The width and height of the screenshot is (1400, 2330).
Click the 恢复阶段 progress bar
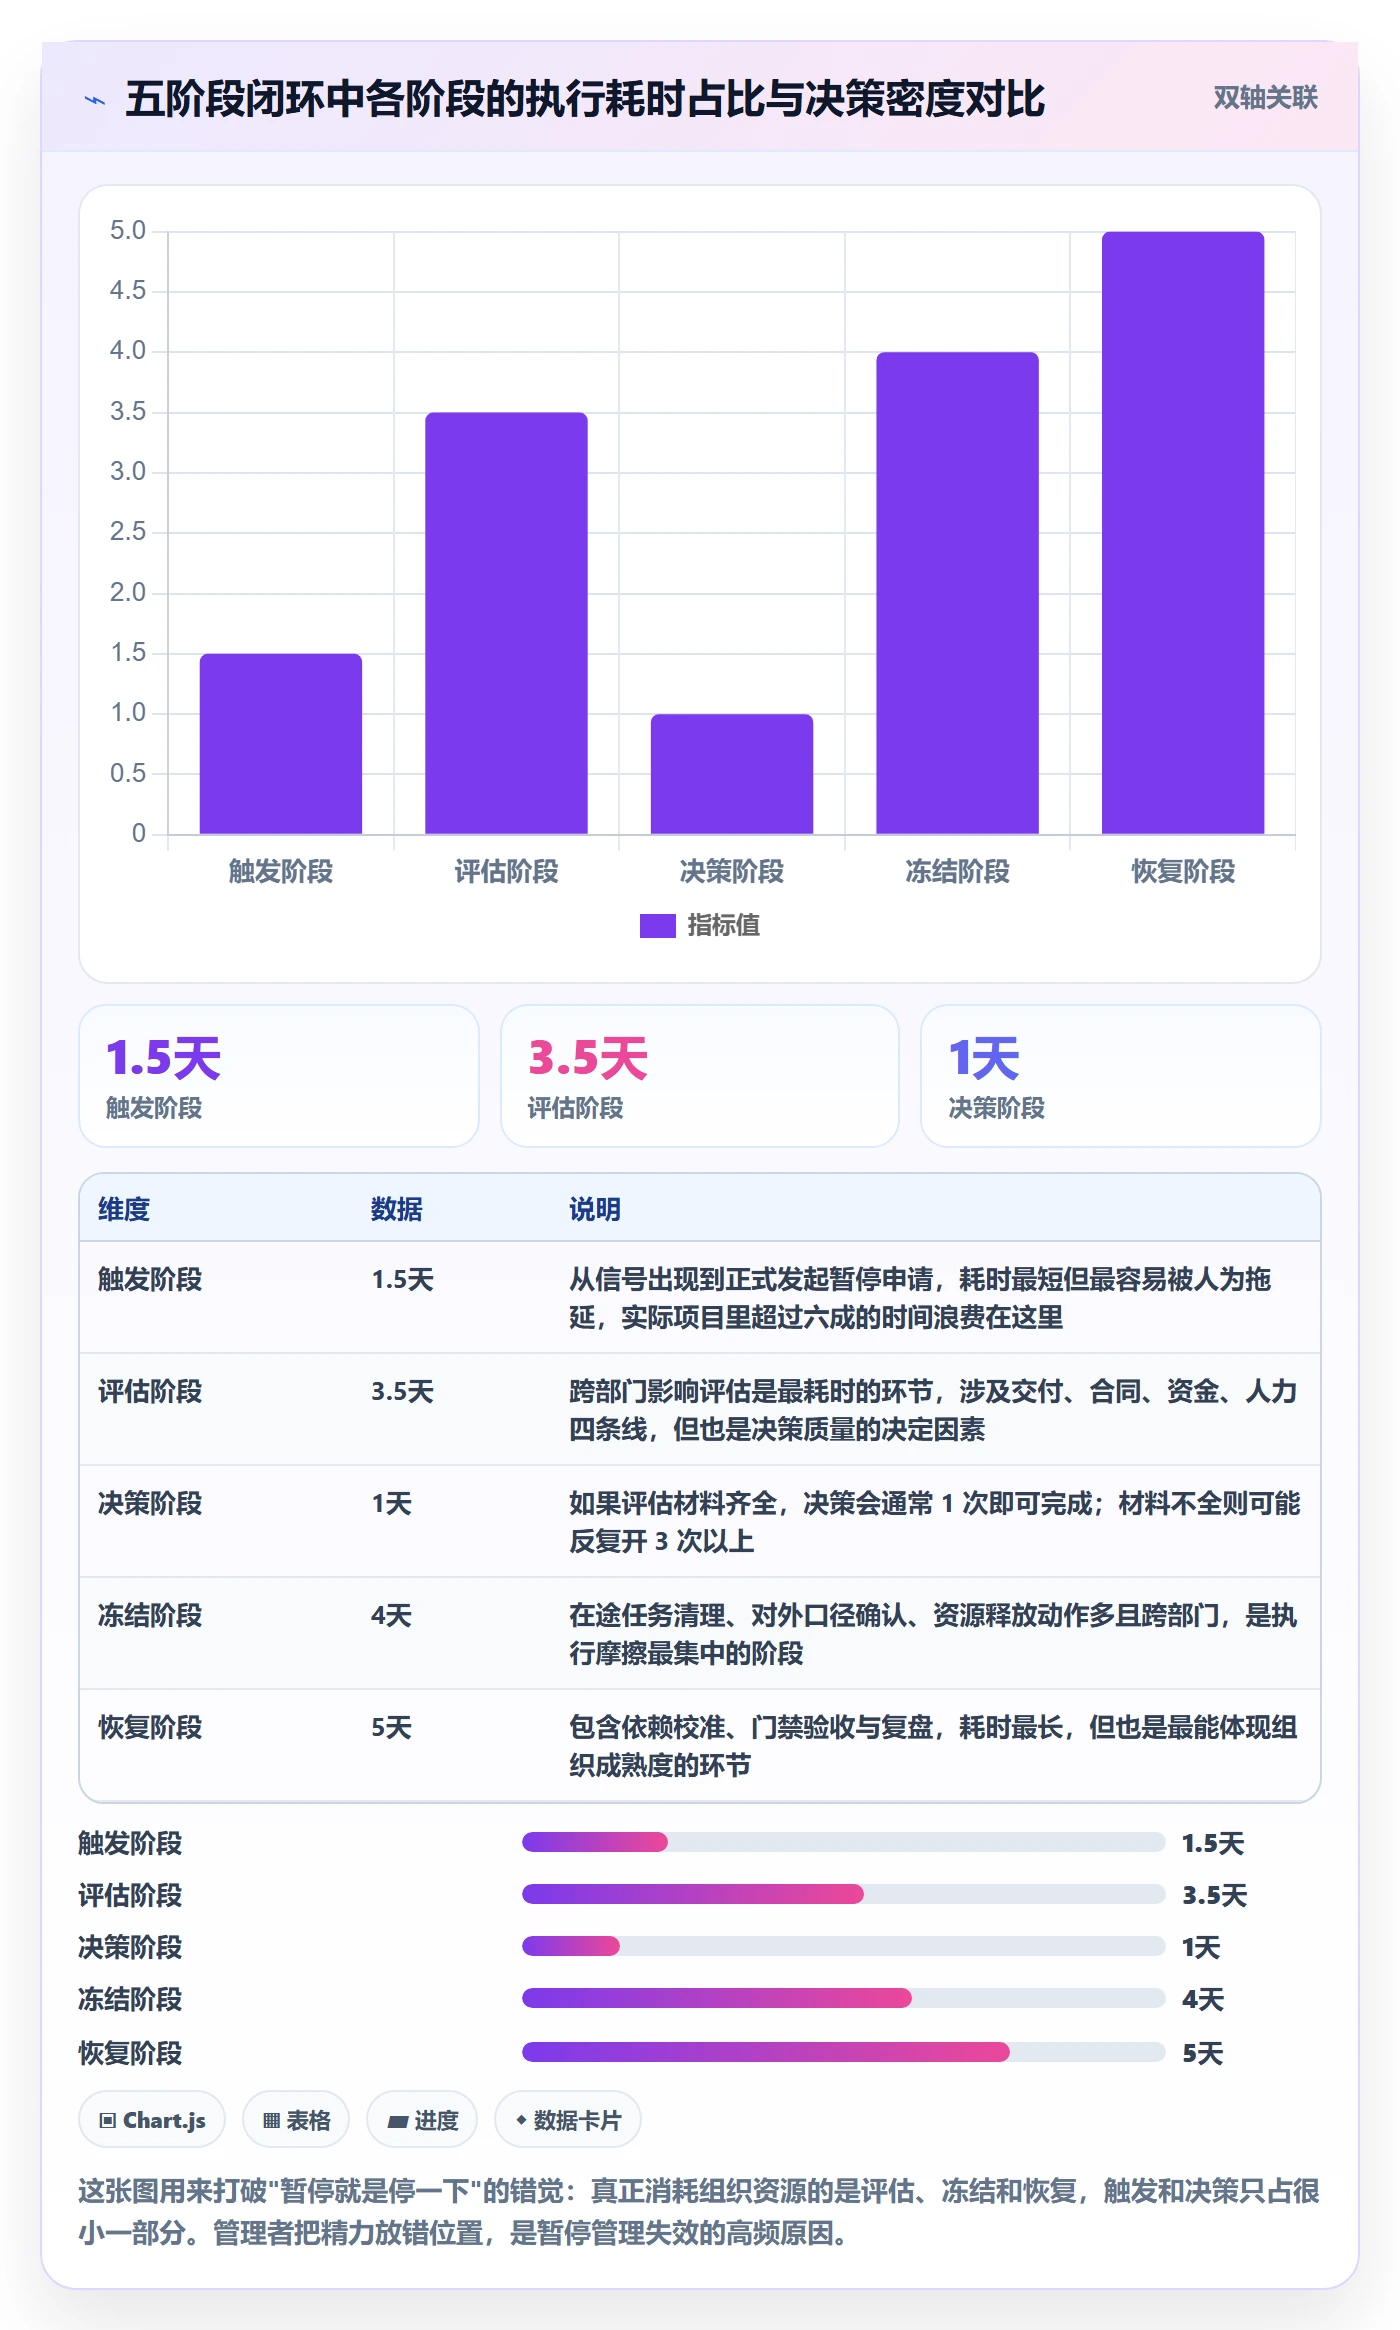(843, 2052)
